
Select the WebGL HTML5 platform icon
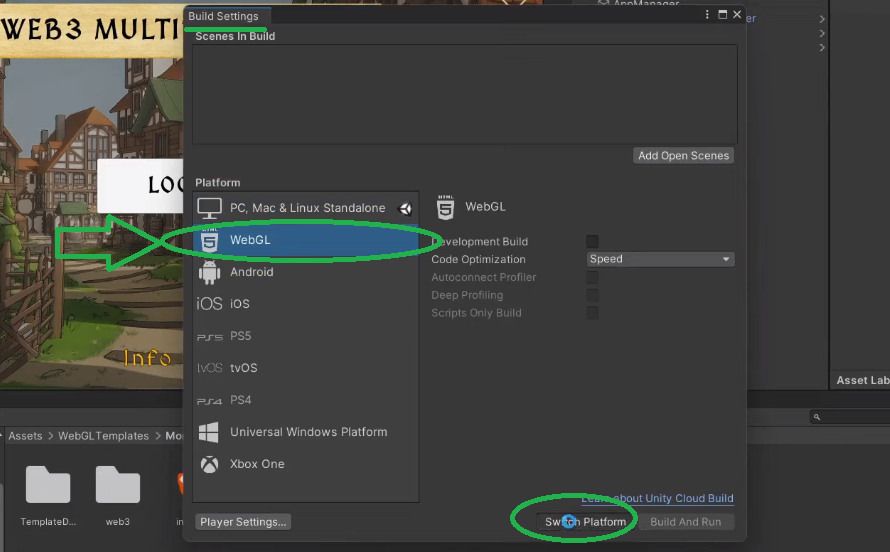point(209,241)
